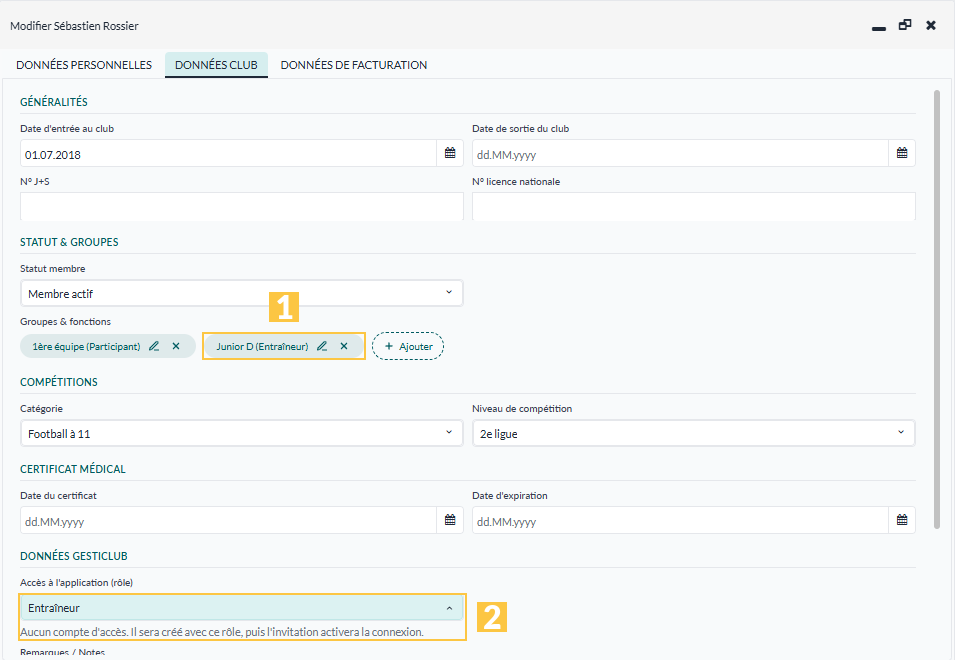Focus the N° licence nationale field
The height and width of the screenshot is (660, 955).
(694, 206)
